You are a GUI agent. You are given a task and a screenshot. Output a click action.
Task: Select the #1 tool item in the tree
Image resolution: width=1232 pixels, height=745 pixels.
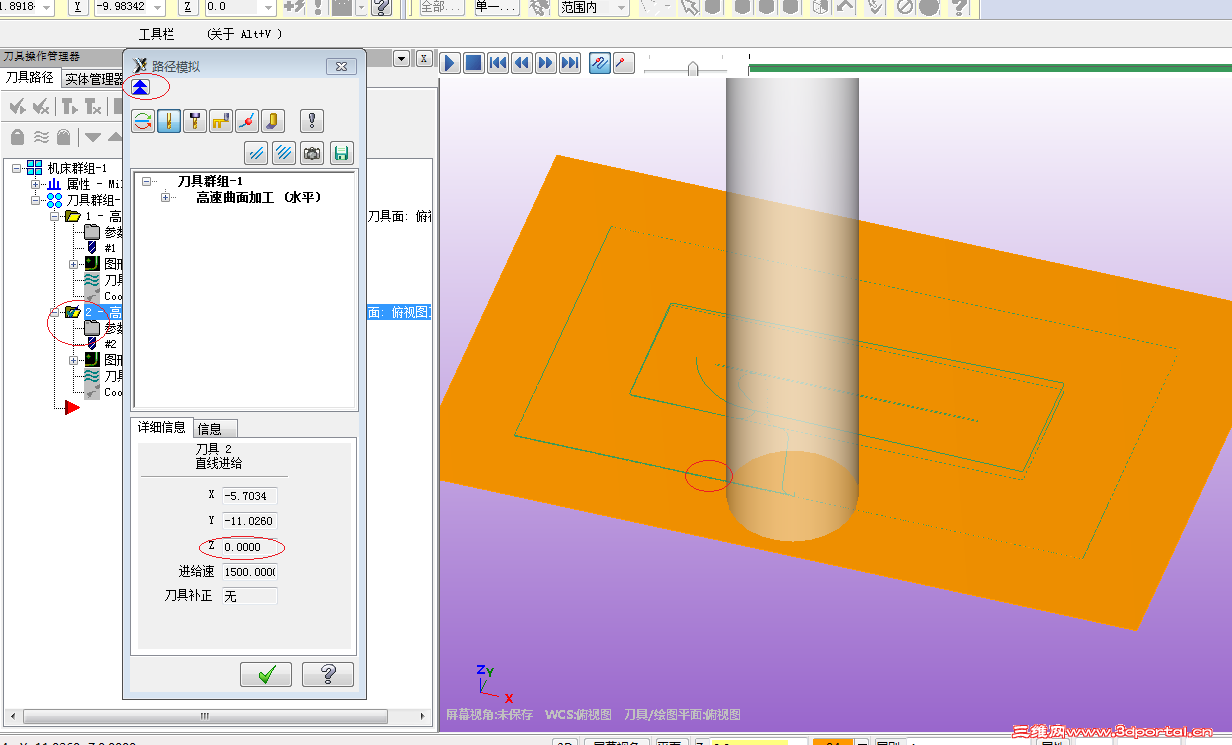point(101,248)
